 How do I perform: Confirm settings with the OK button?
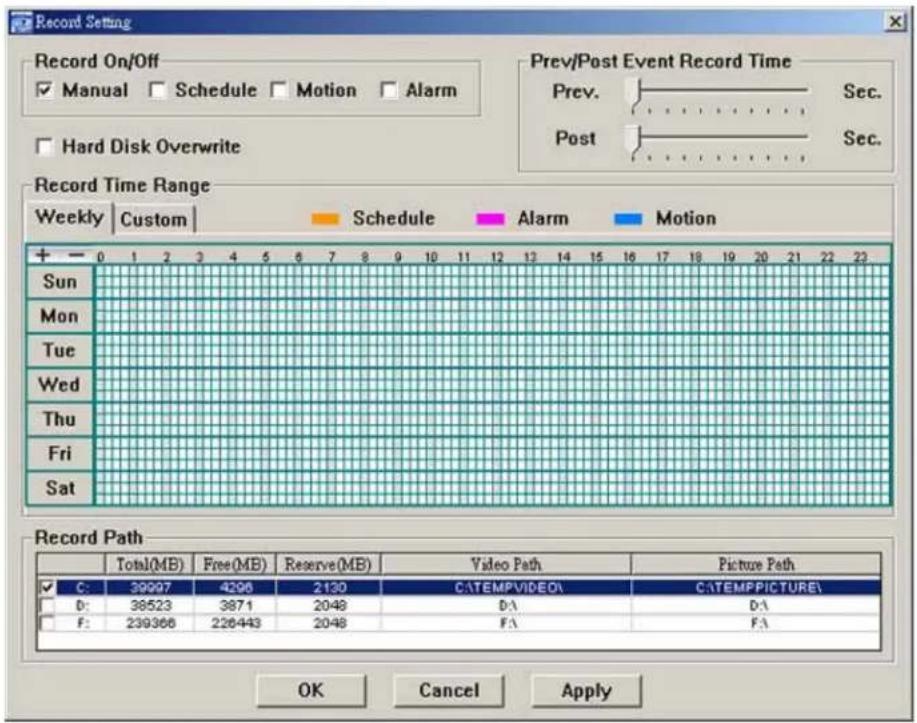tap(311, 690)
